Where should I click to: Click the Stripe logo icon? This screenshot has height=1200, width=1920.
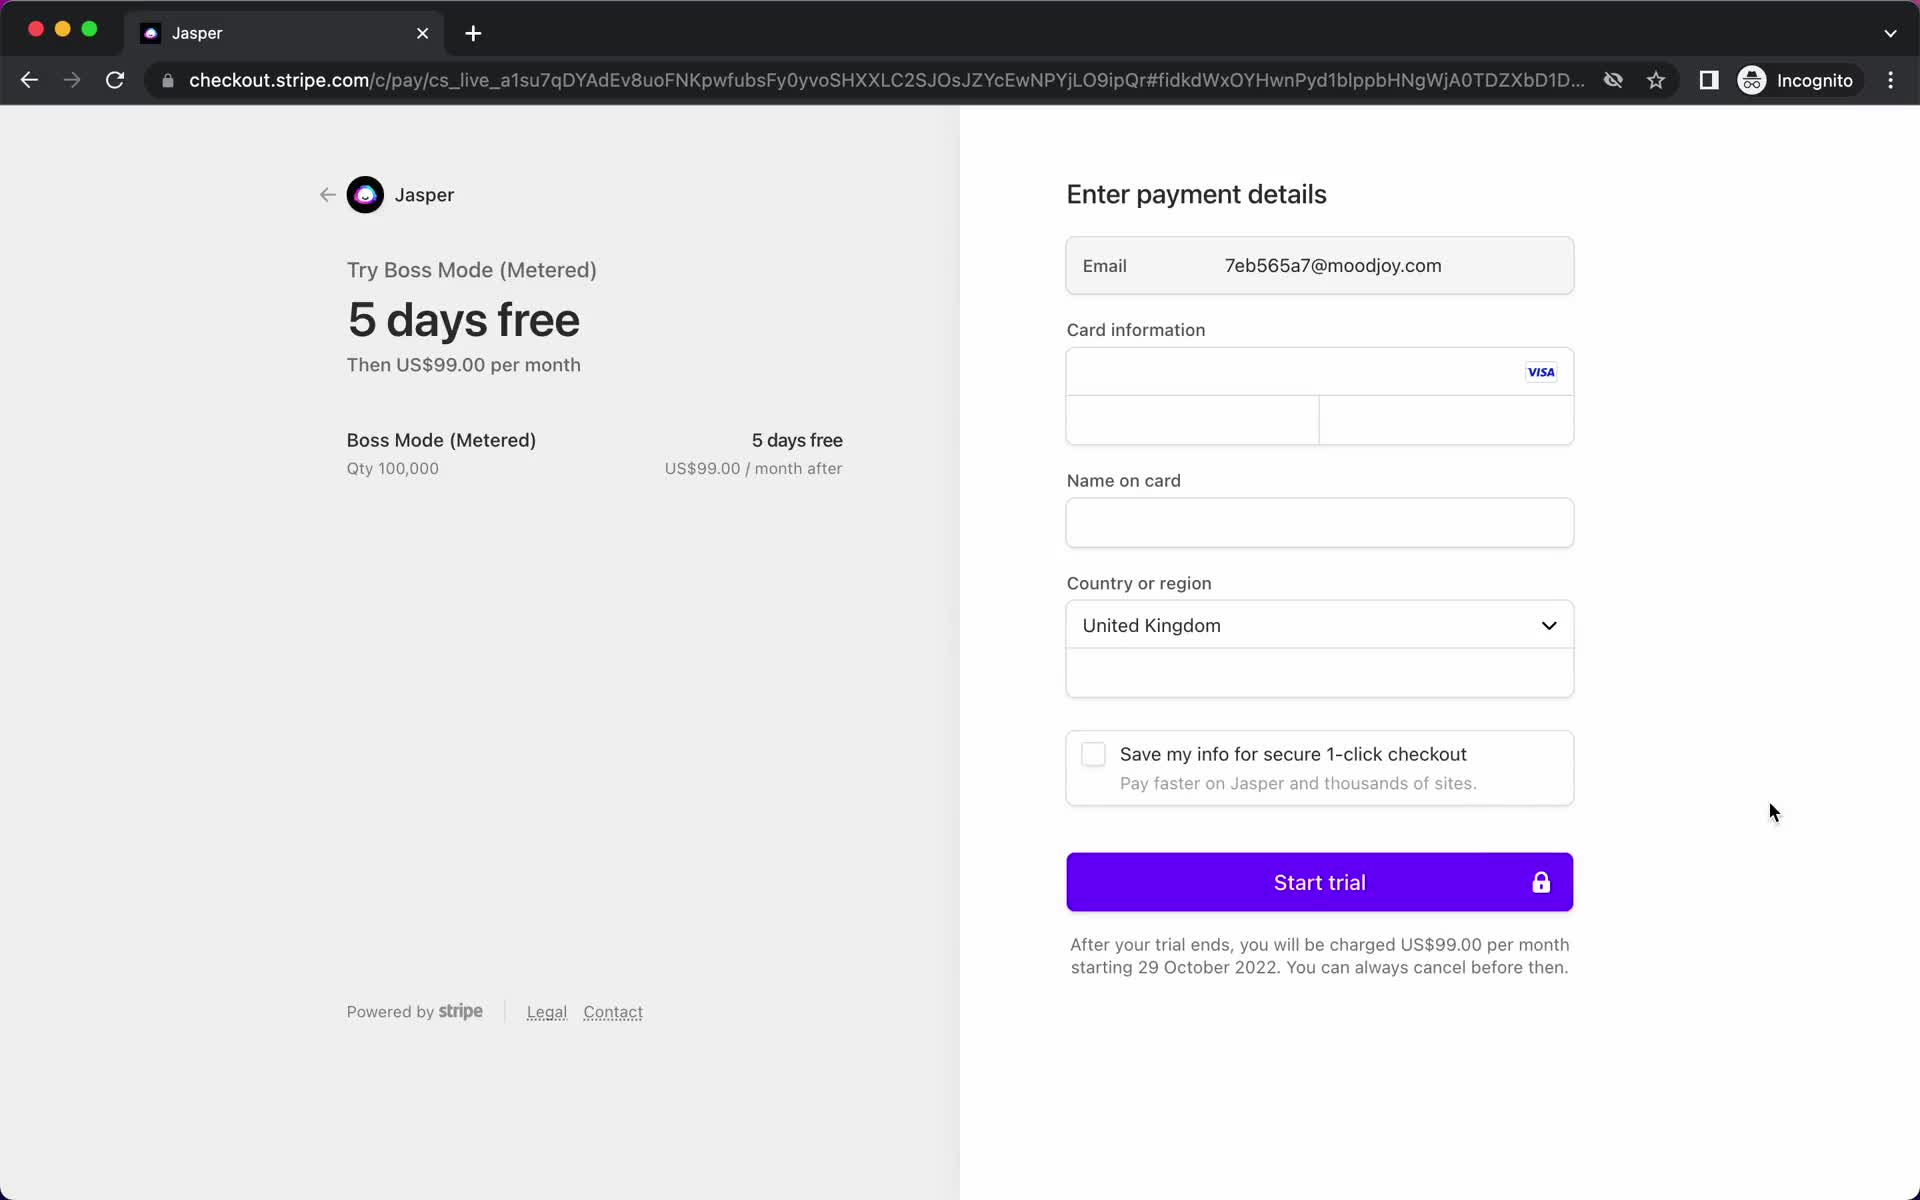(460, 1011)
